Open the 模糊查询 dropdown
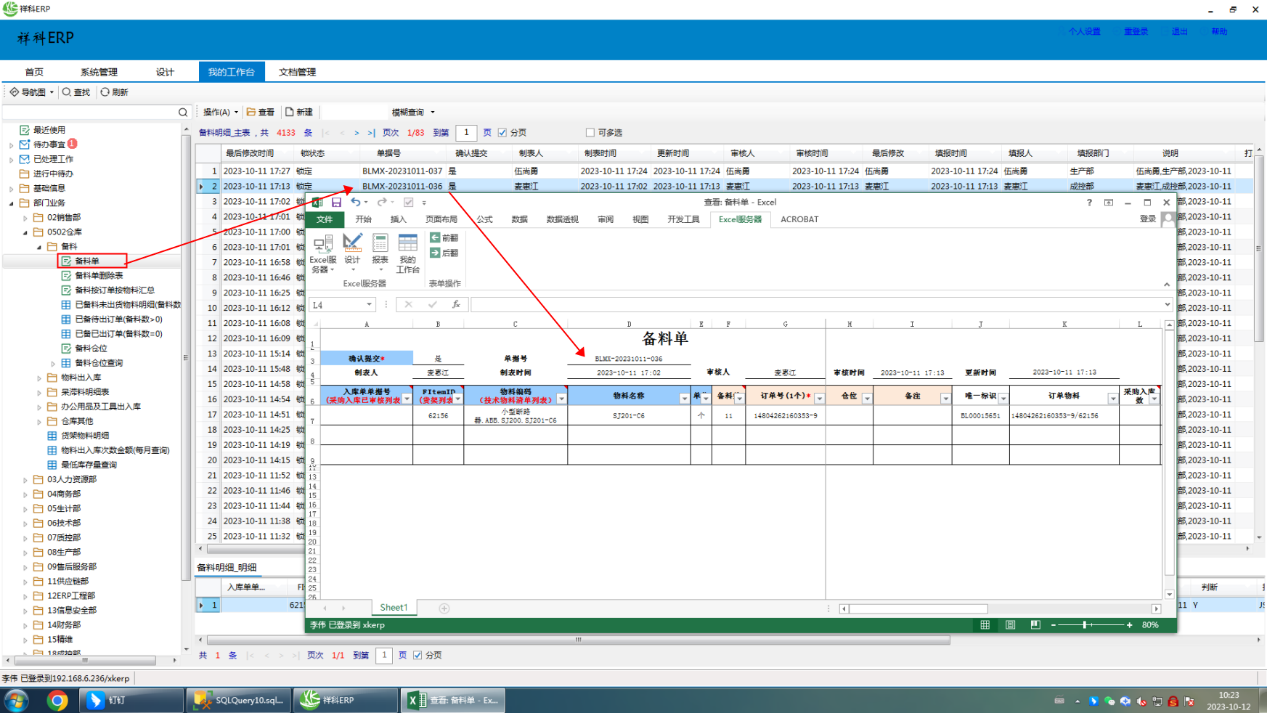 (413, 112)
